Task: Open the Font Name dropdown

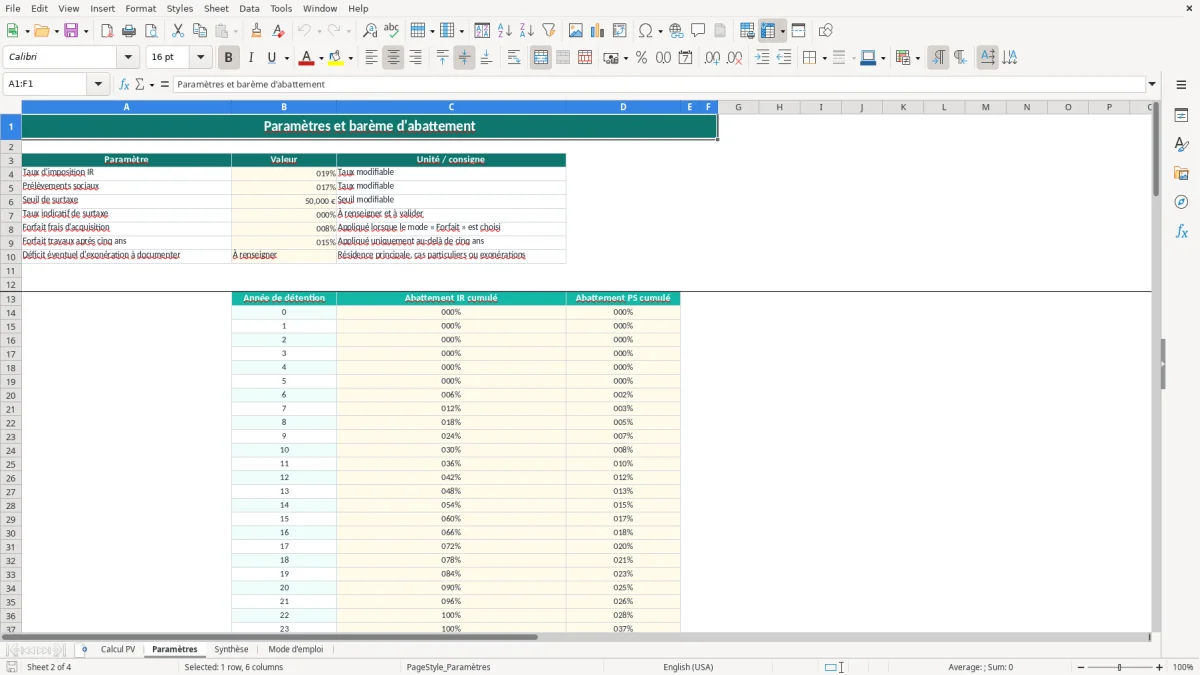Action: [x=128, y=58]
